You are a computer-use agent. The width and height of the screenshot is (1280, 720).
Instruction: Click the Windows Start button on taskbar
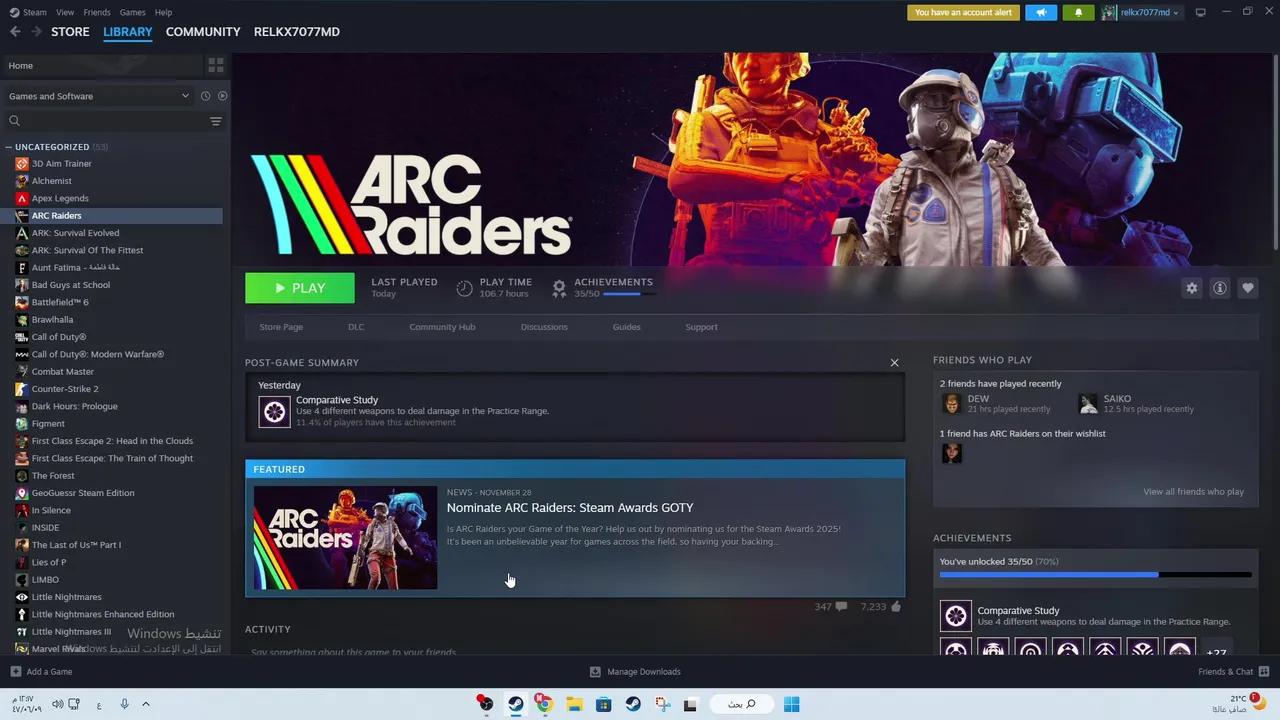point(791,704)
